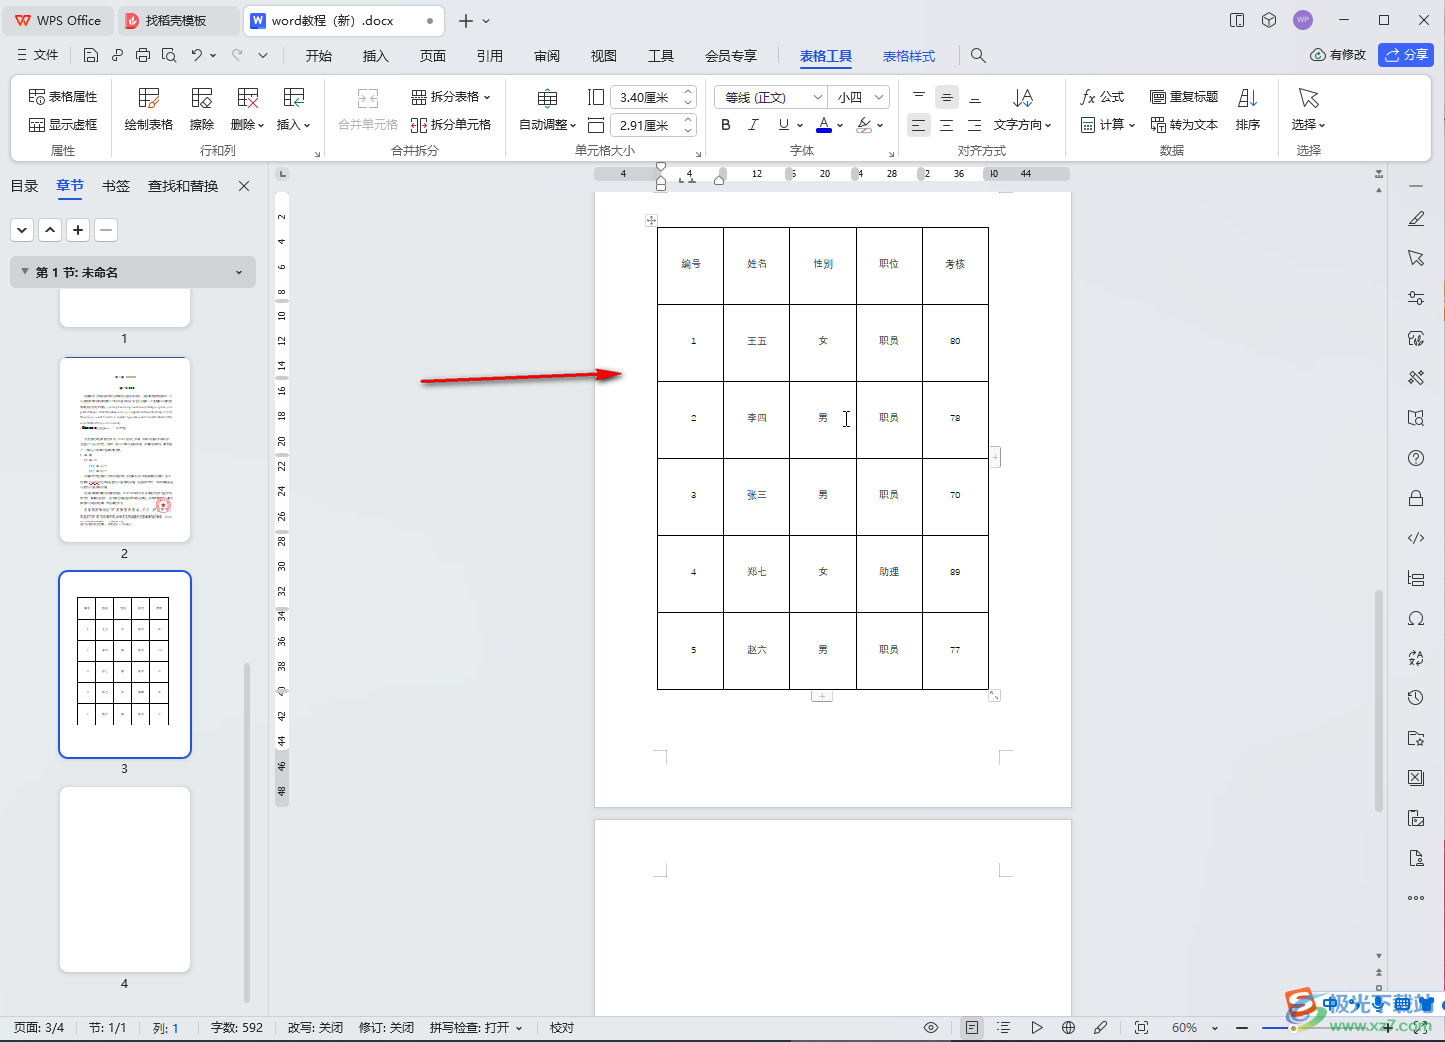
Task: Toggle Italic formatting
Action: click(754, 125)
